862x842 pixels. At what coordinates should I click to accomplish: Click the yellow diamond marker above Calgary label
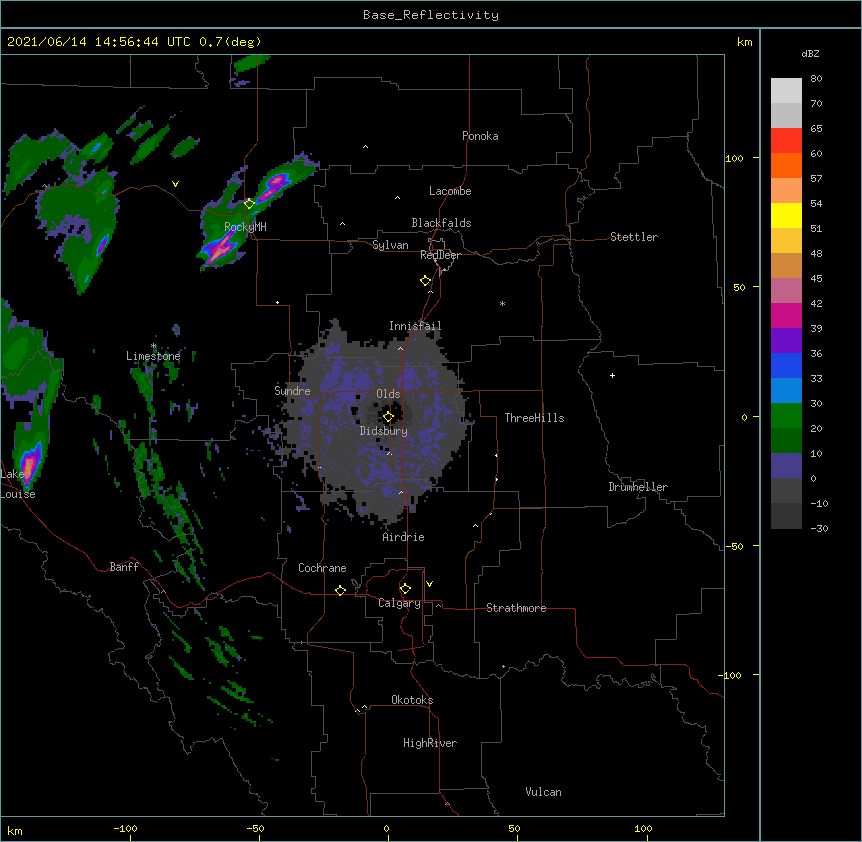click(405, 589)
